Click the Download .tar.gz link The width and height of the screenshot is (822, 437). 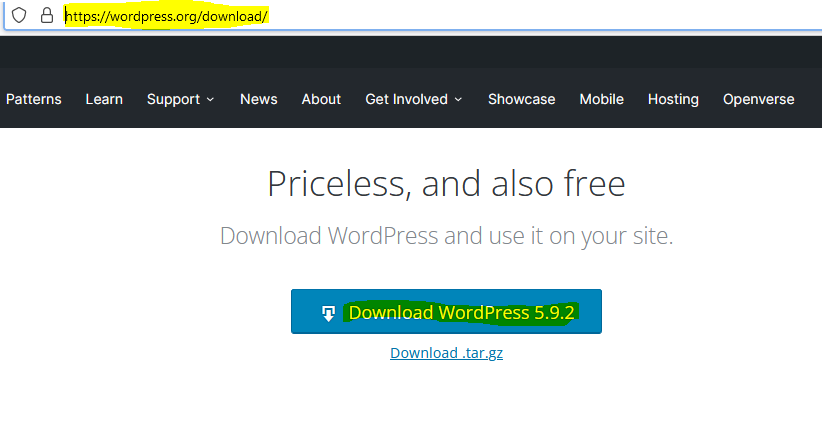pyautogui.click(x=446, y=353)
